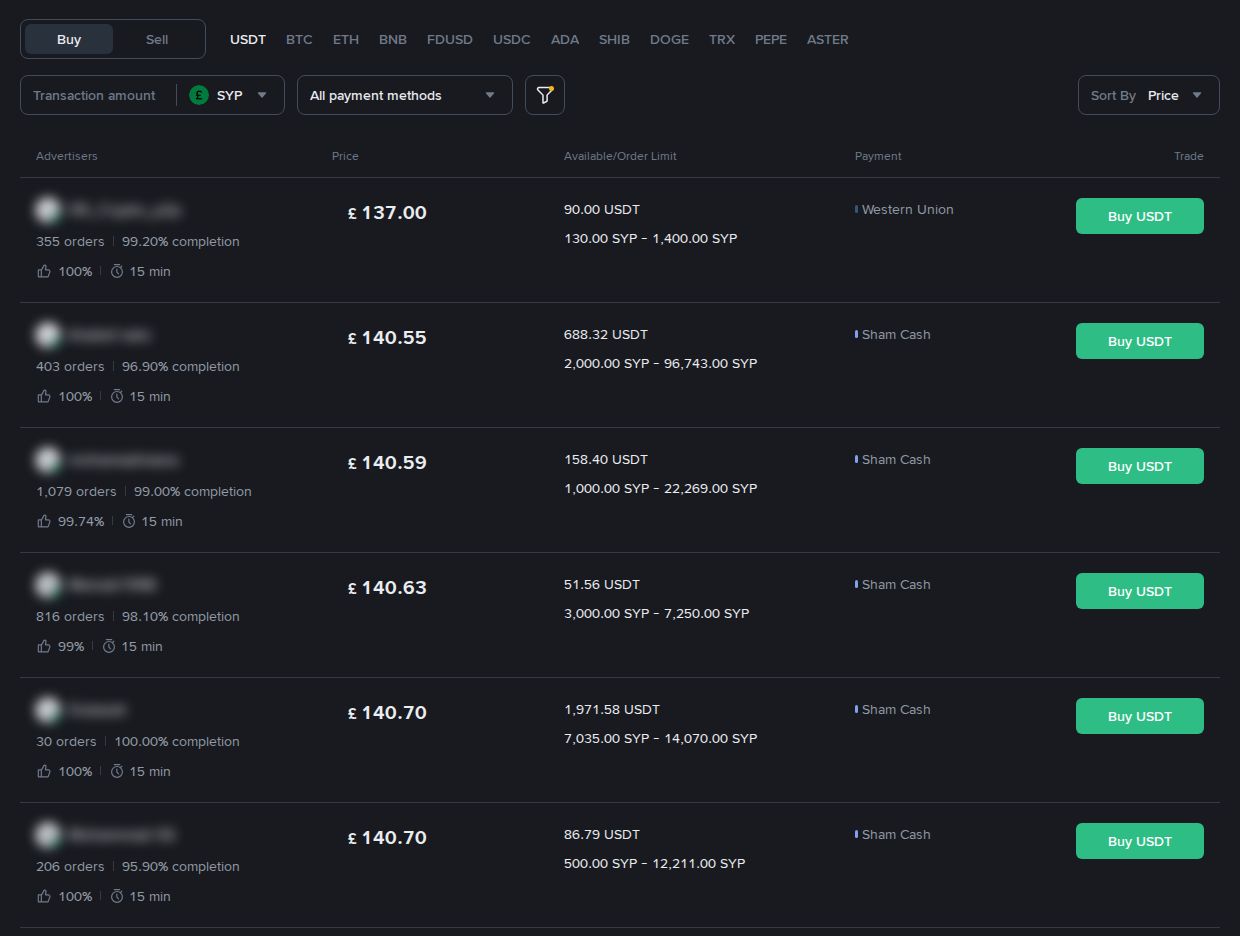Select the ETH coin tab

pyautogui.click(x=346, y=39)
